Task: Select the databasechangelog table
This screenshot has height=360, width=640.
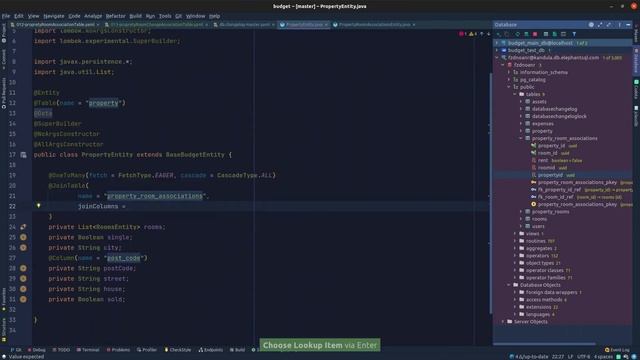Action: [554, 109]
